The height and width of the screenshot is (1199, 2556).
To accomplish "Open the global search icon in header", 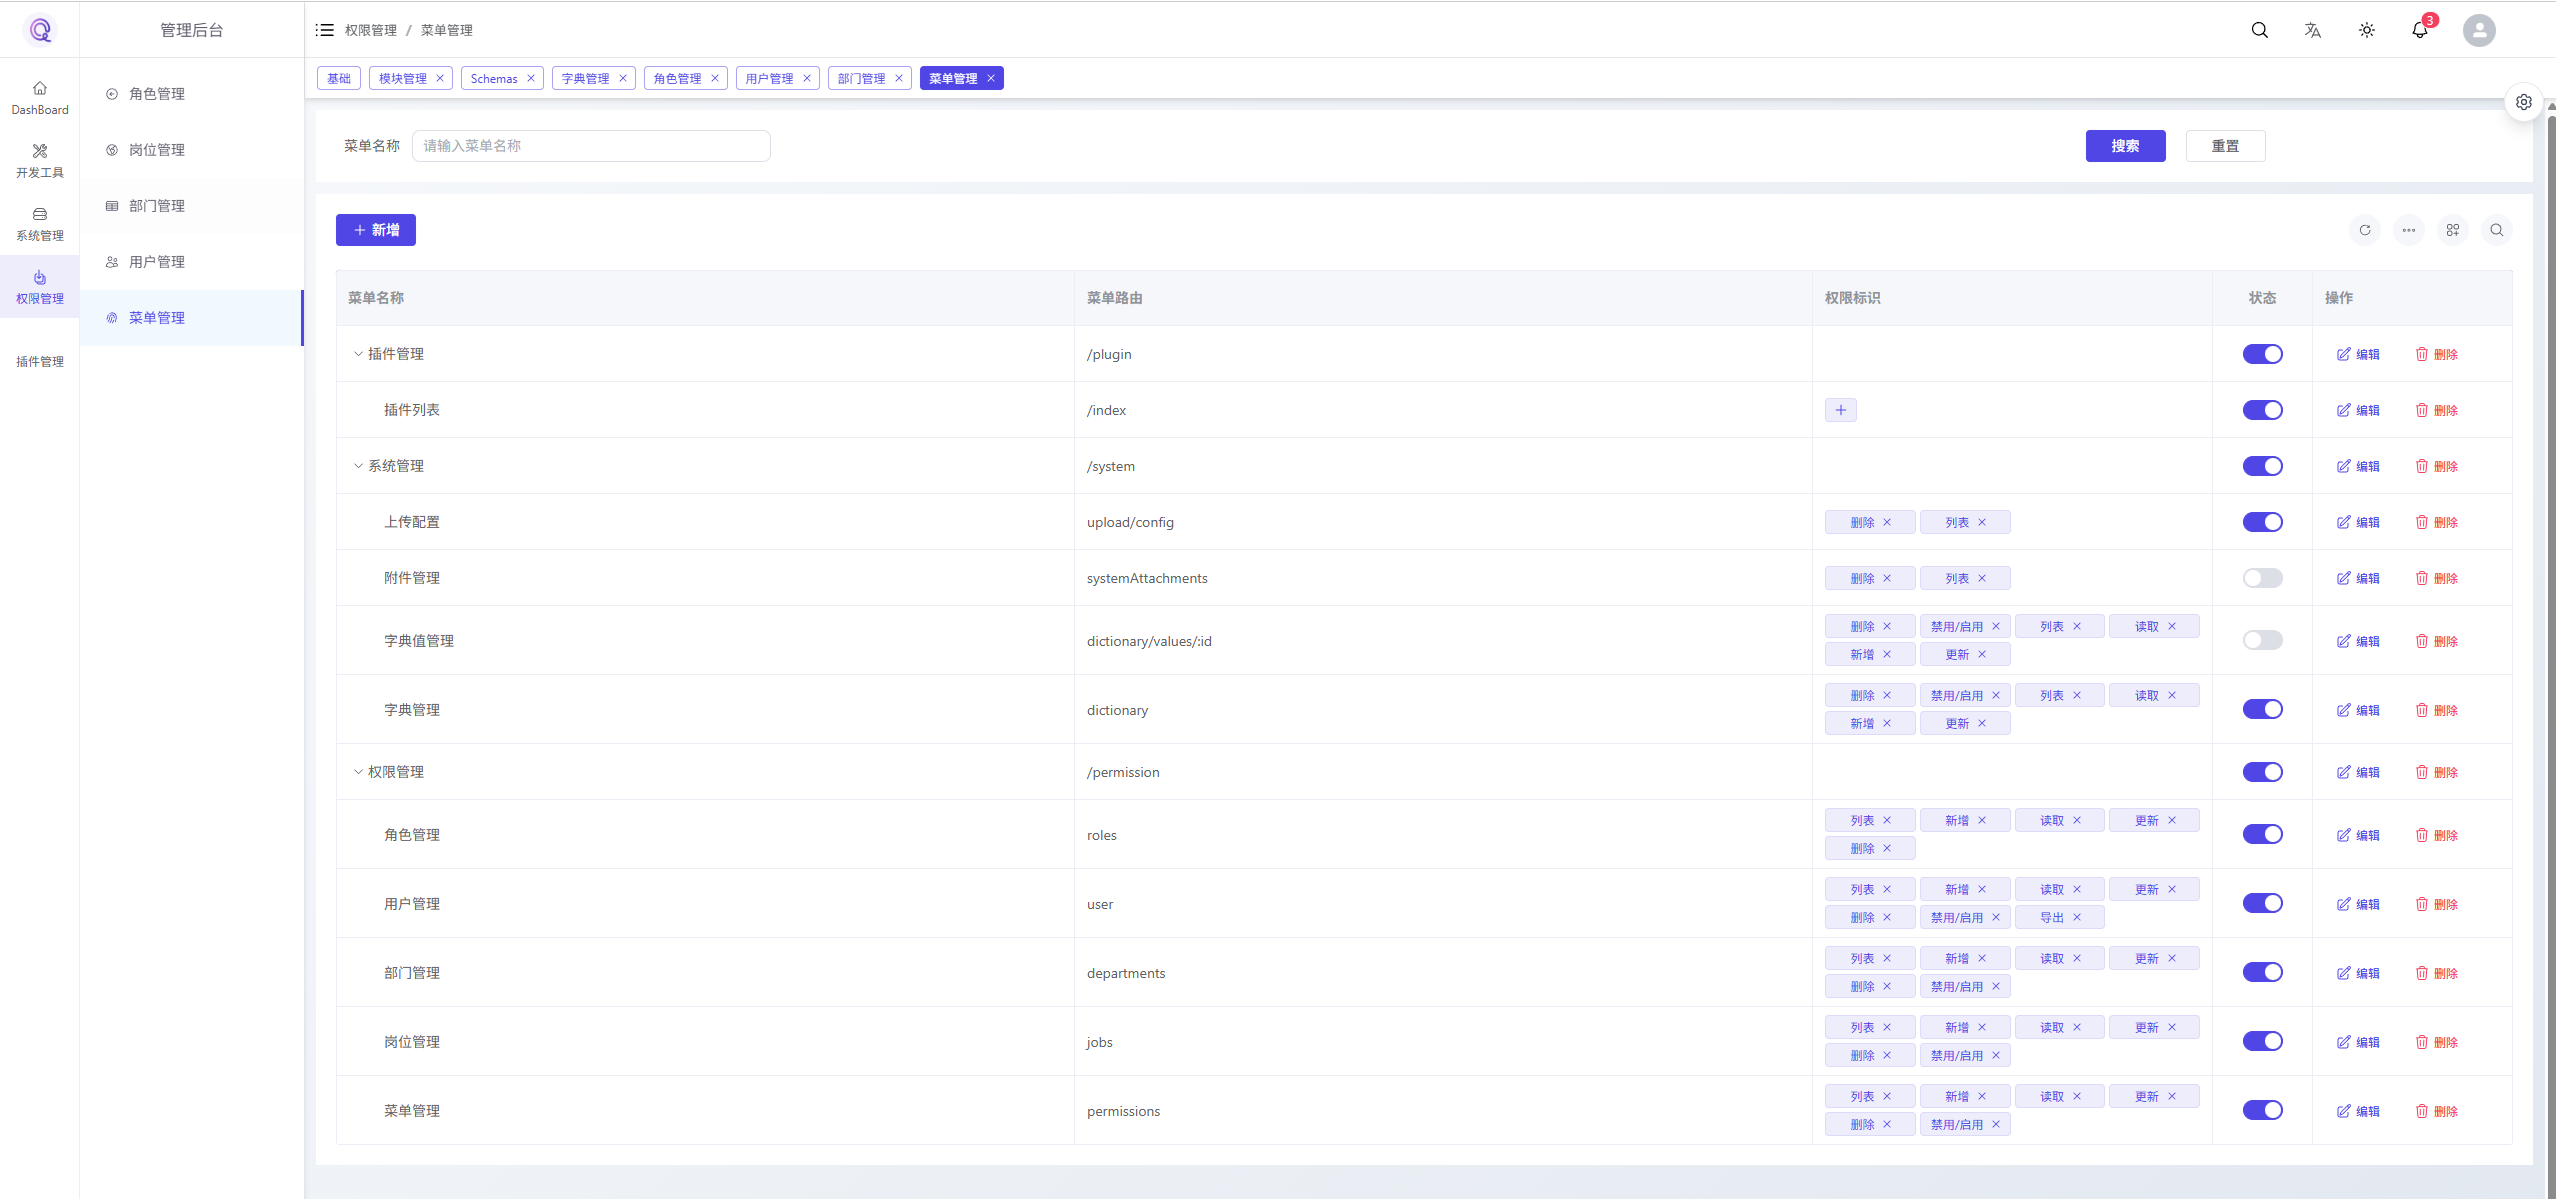I will pos(2260,30).
